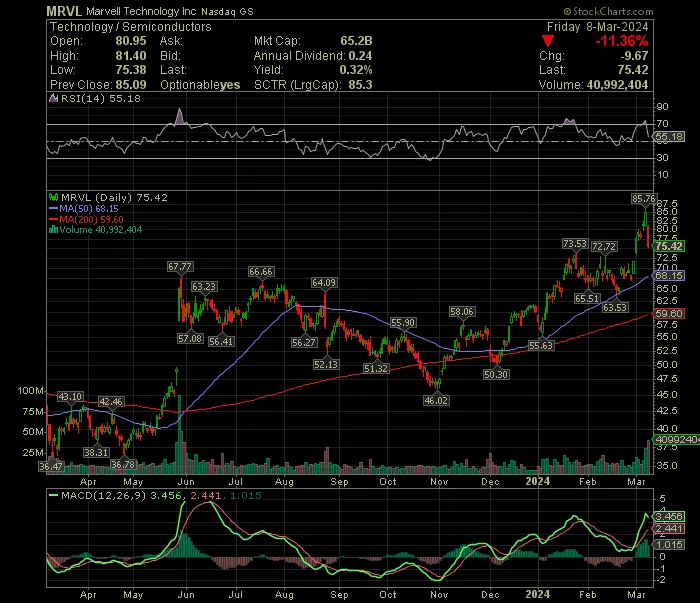The image size is (700, 603).
Task: Click the Volume 40,992,404 legend entry
Action: (96, 230)
